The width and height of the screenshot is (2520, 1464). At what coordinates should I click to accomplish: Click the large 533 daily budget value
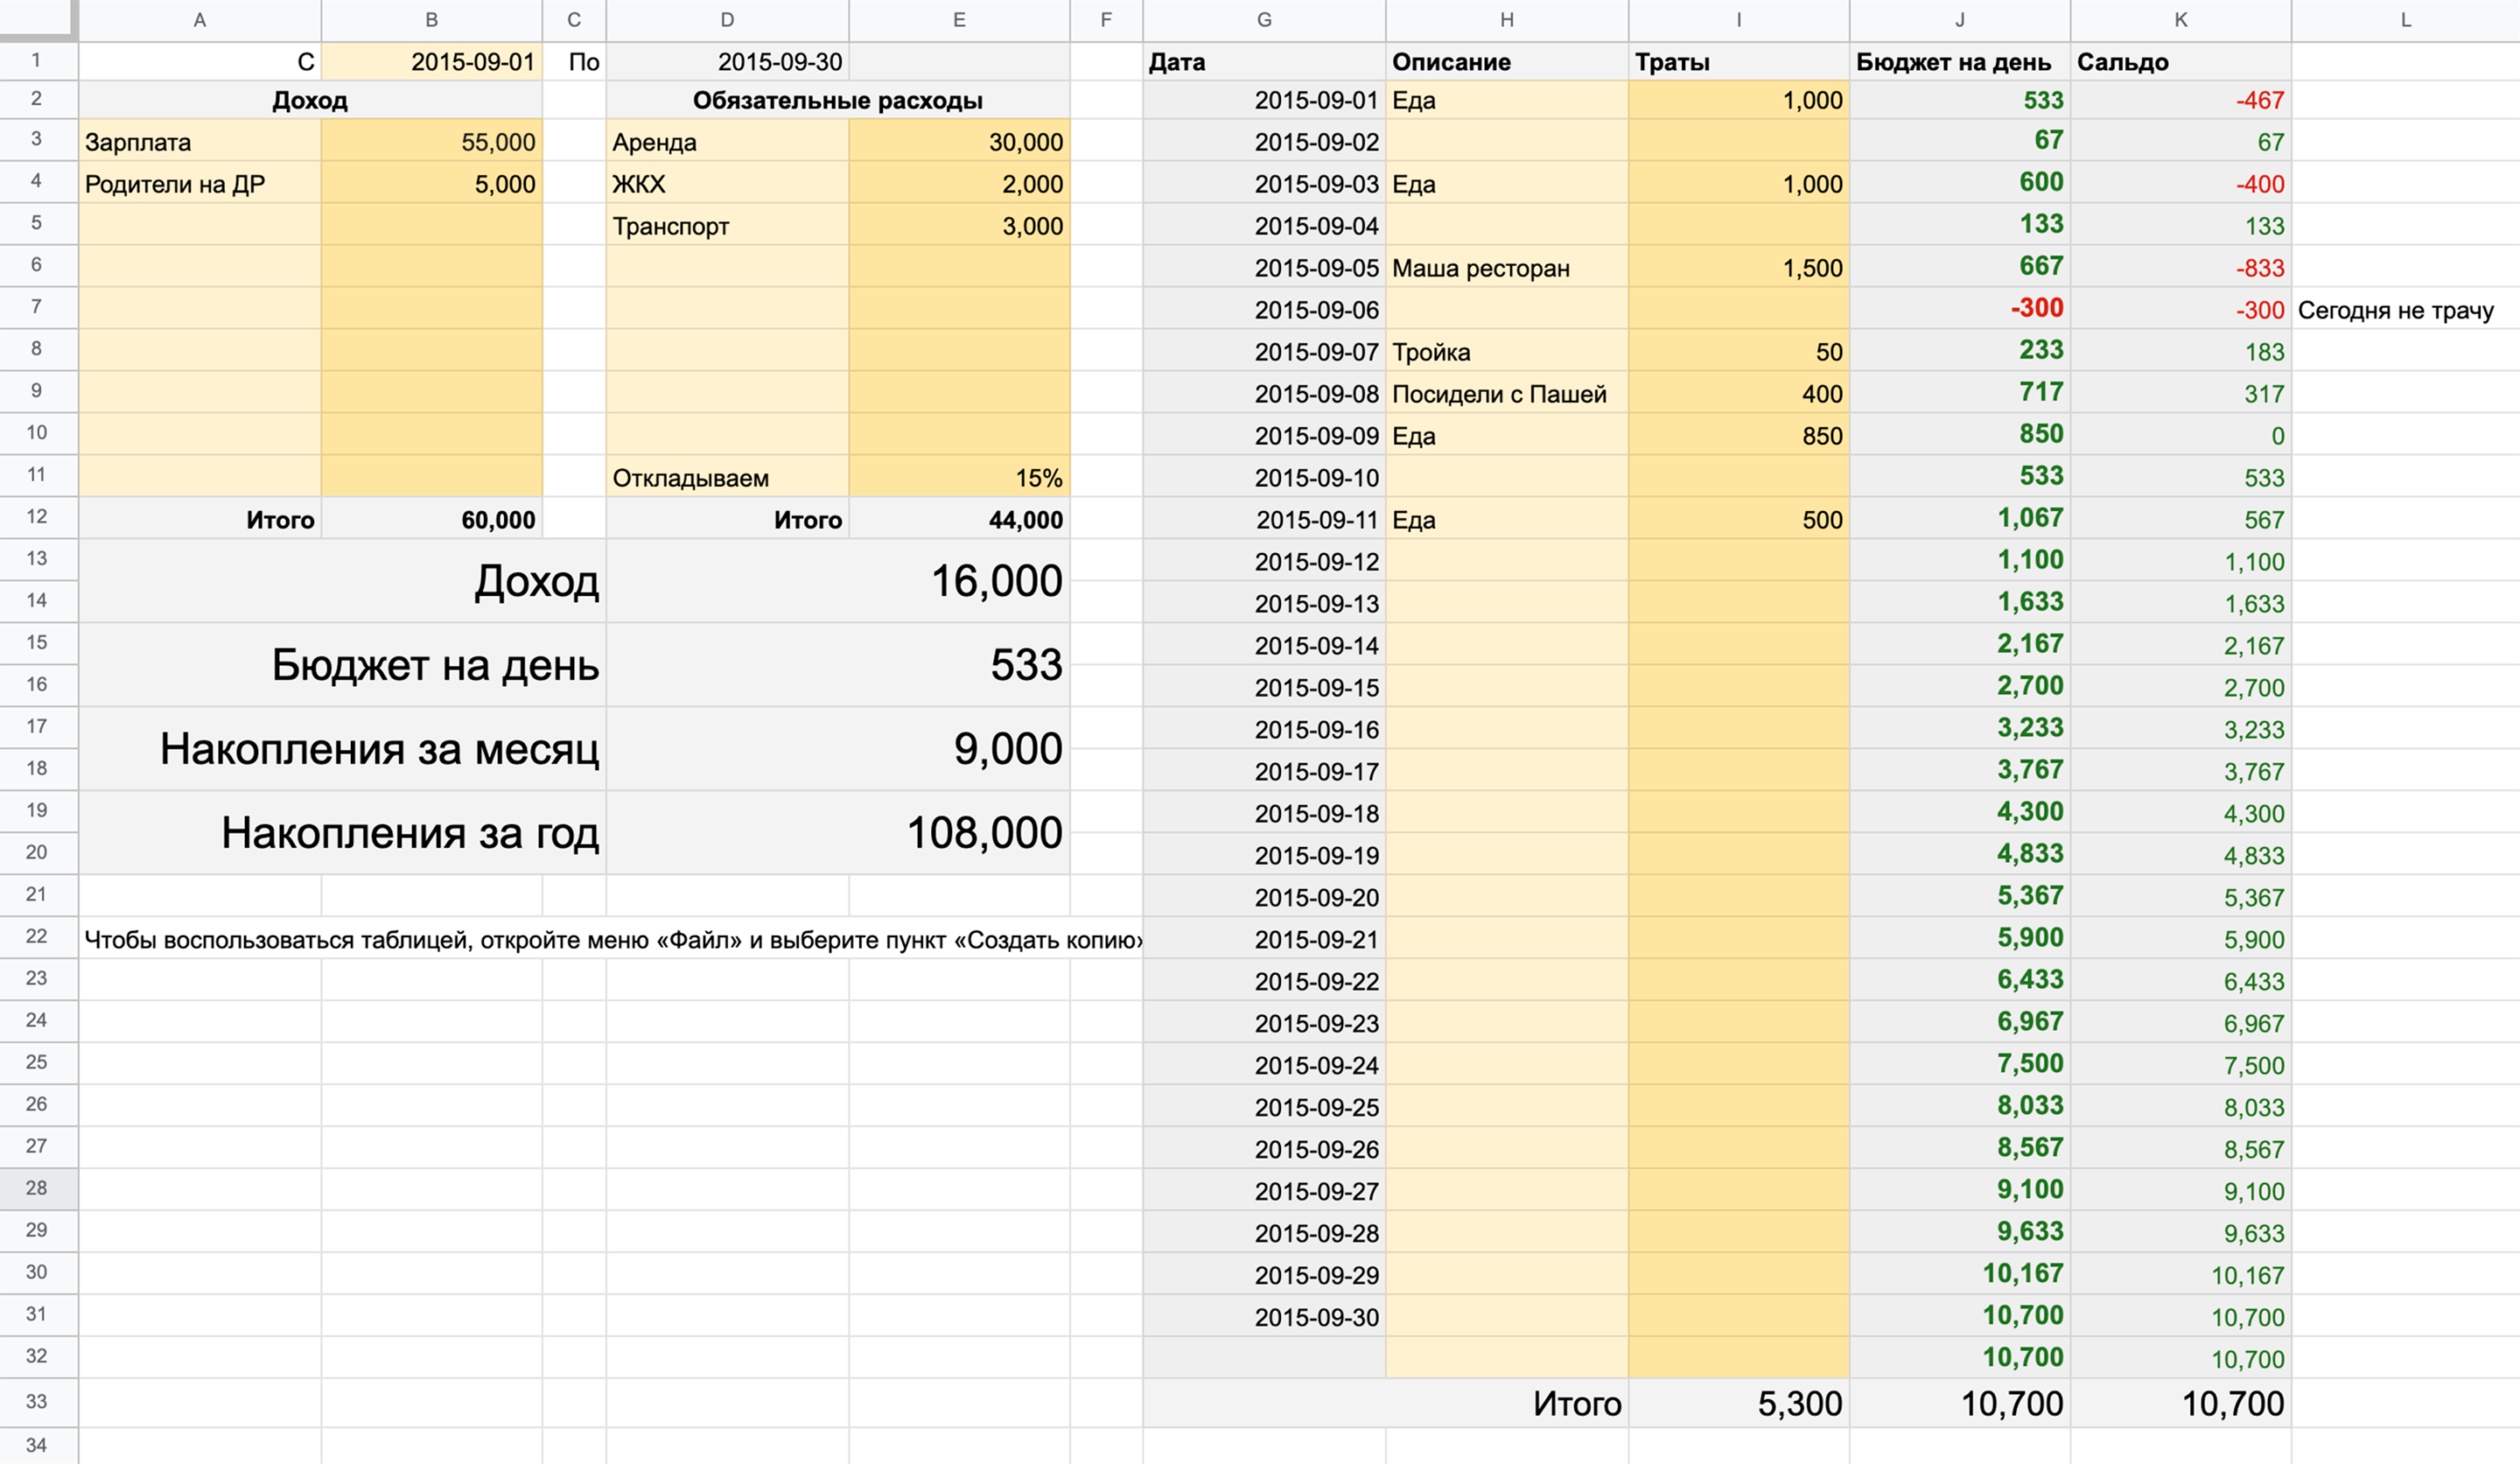(x=838, y=665)
